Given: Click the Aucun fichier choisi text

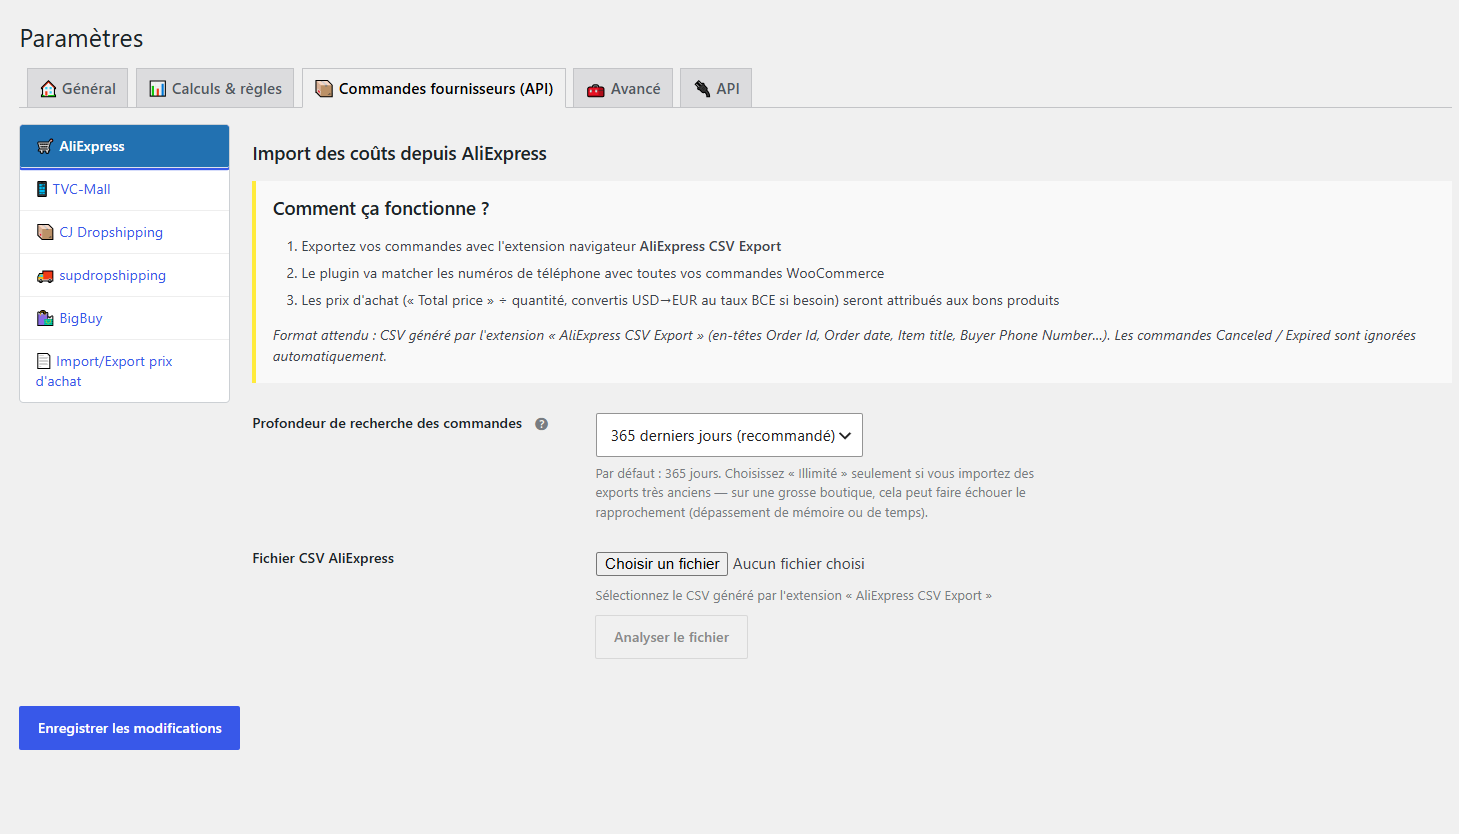Looking at the screenshot, I should 799,564.
